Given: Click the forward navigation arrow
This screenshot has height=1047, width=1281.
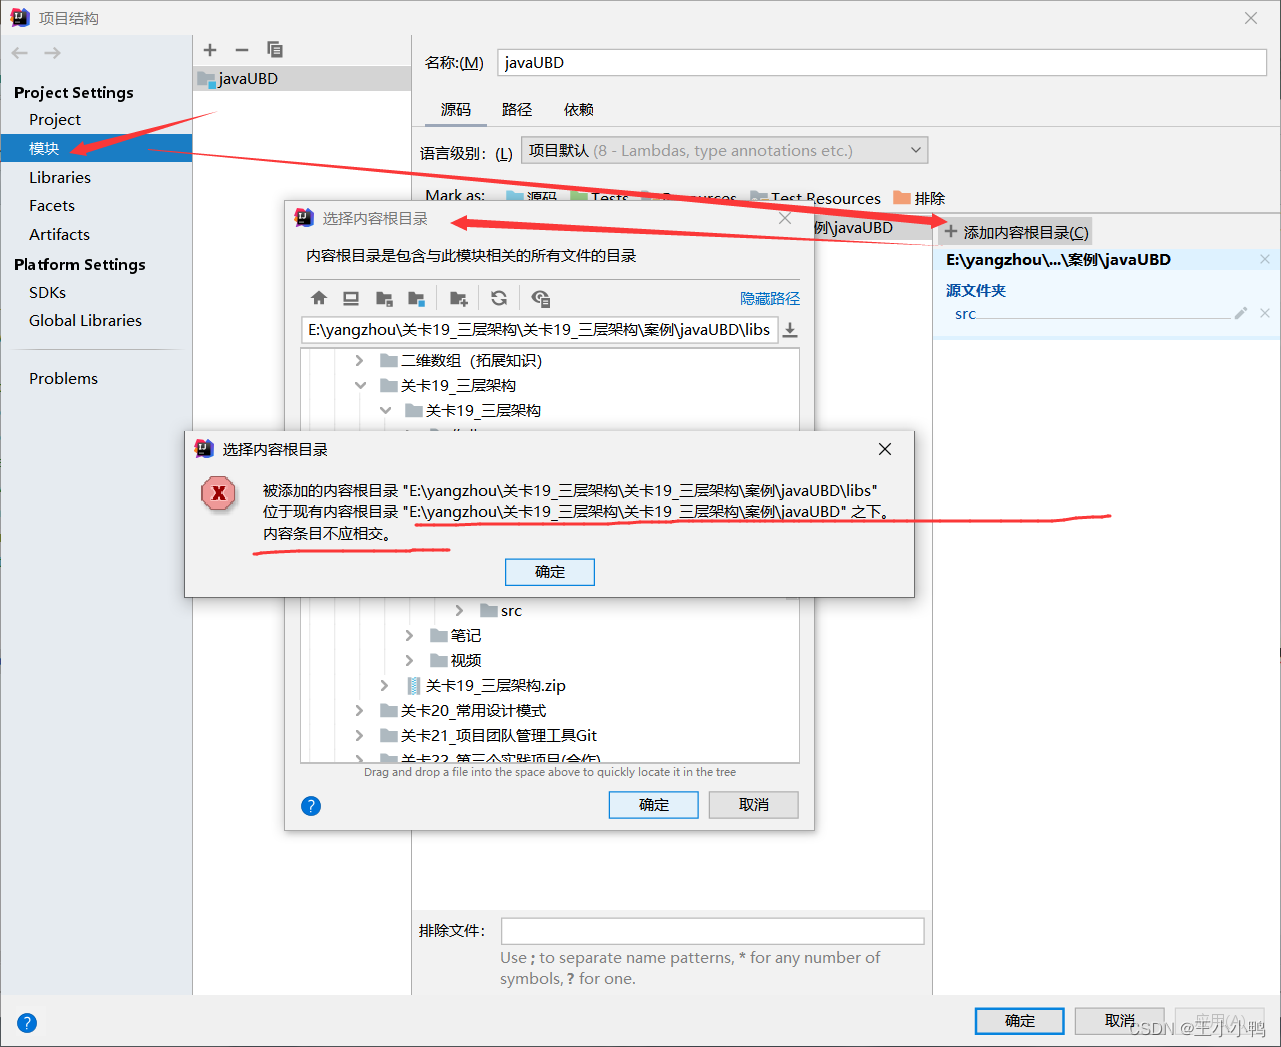Looking at the screenshot, I should pyautogui.click(x=52, y=53).
